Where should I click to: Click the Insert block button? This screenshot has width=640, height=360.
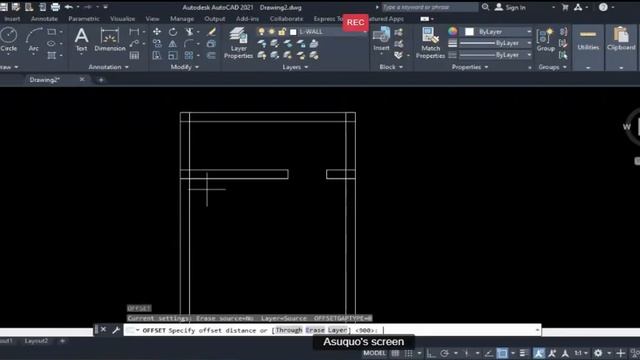coord(381,40)
